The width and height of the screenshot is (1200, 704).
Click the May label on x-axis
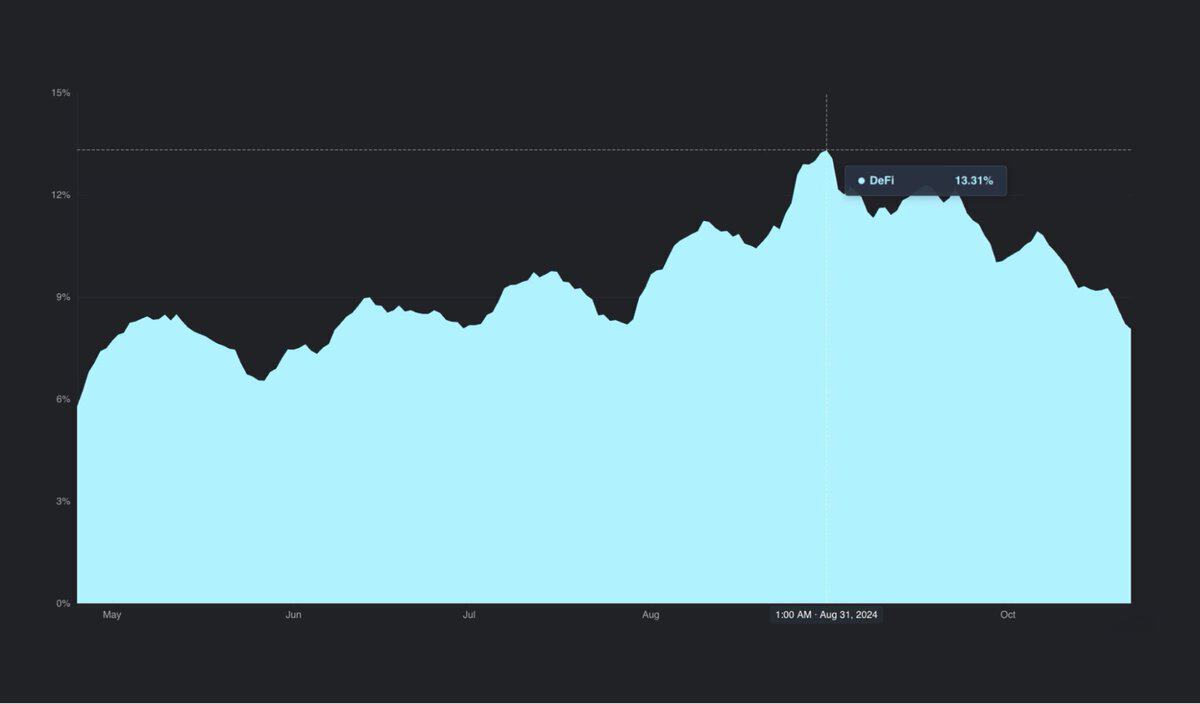coord(112,615)
